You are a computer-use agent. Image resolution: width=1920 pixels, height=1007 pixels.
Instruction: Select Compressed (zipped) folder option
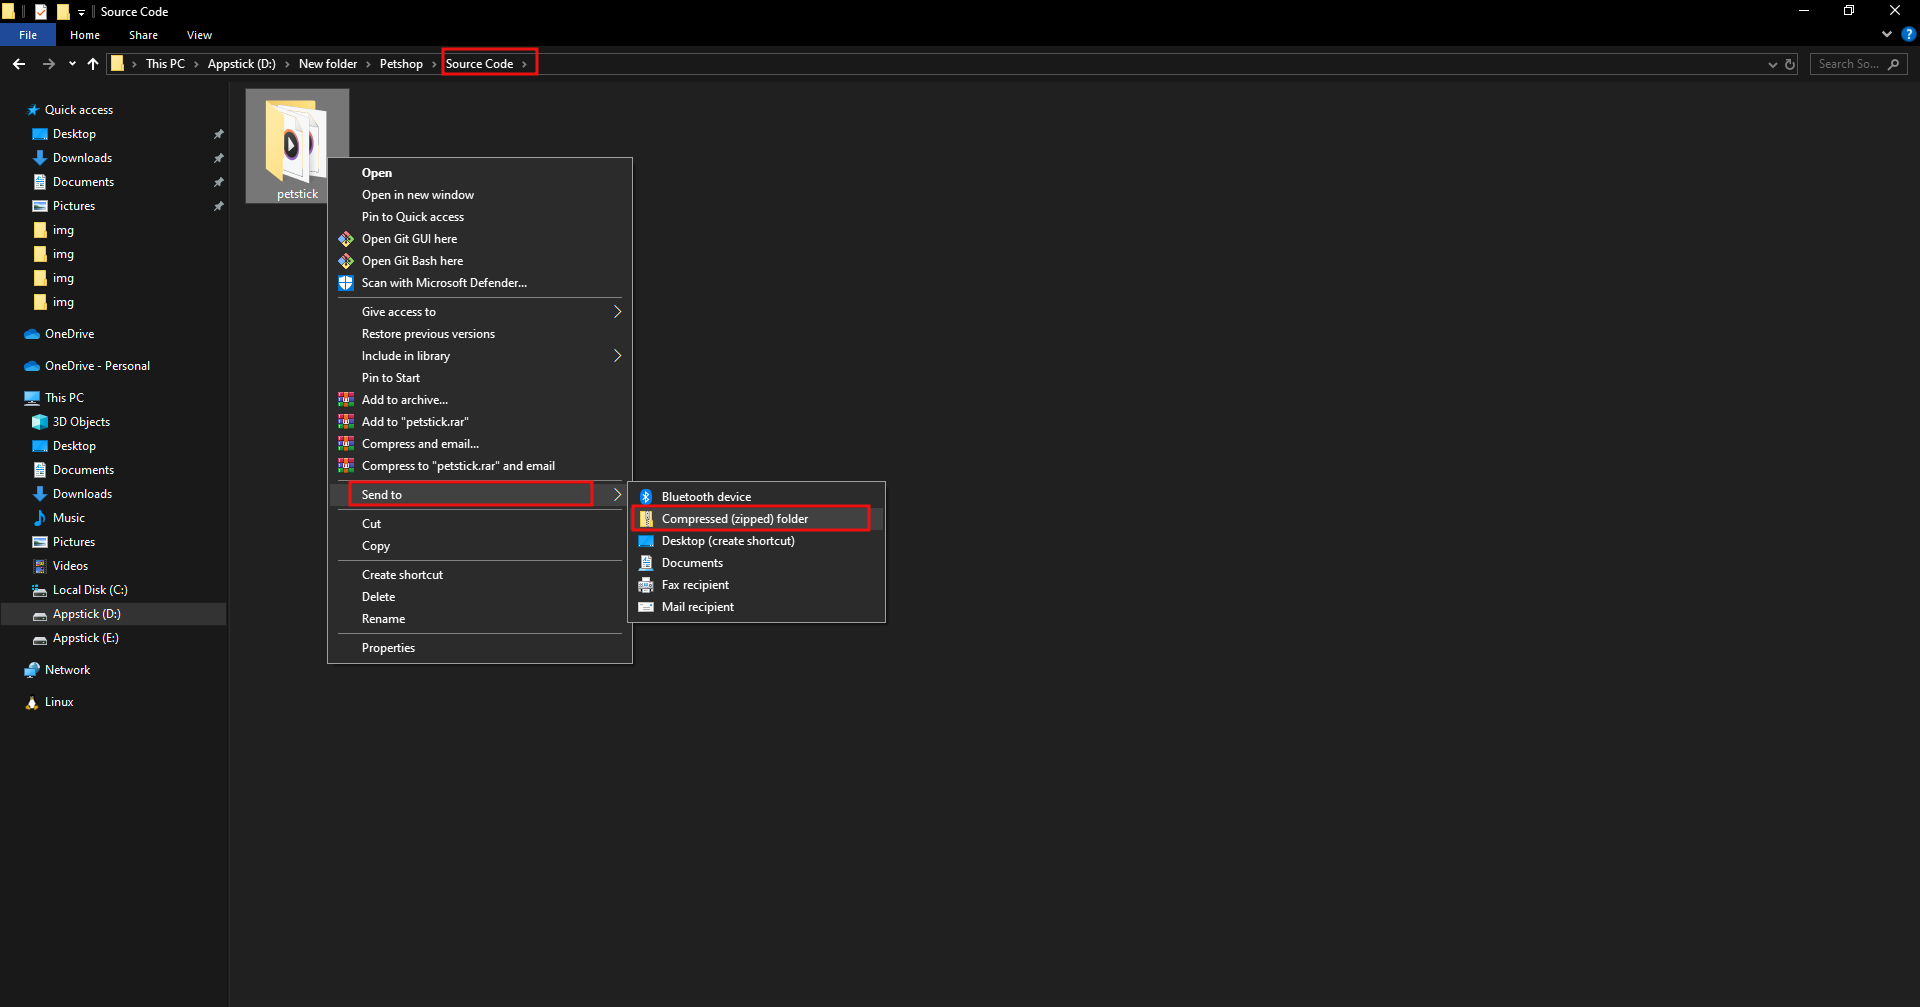(735, 519)
